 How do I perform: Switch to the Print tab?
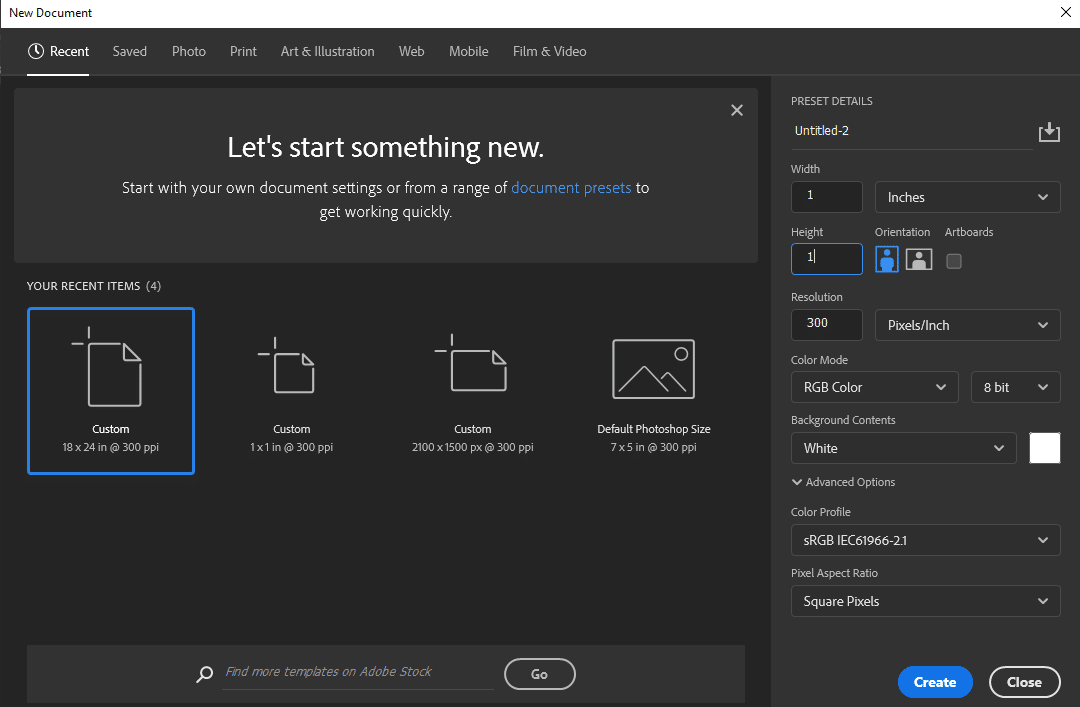[243, 51]
